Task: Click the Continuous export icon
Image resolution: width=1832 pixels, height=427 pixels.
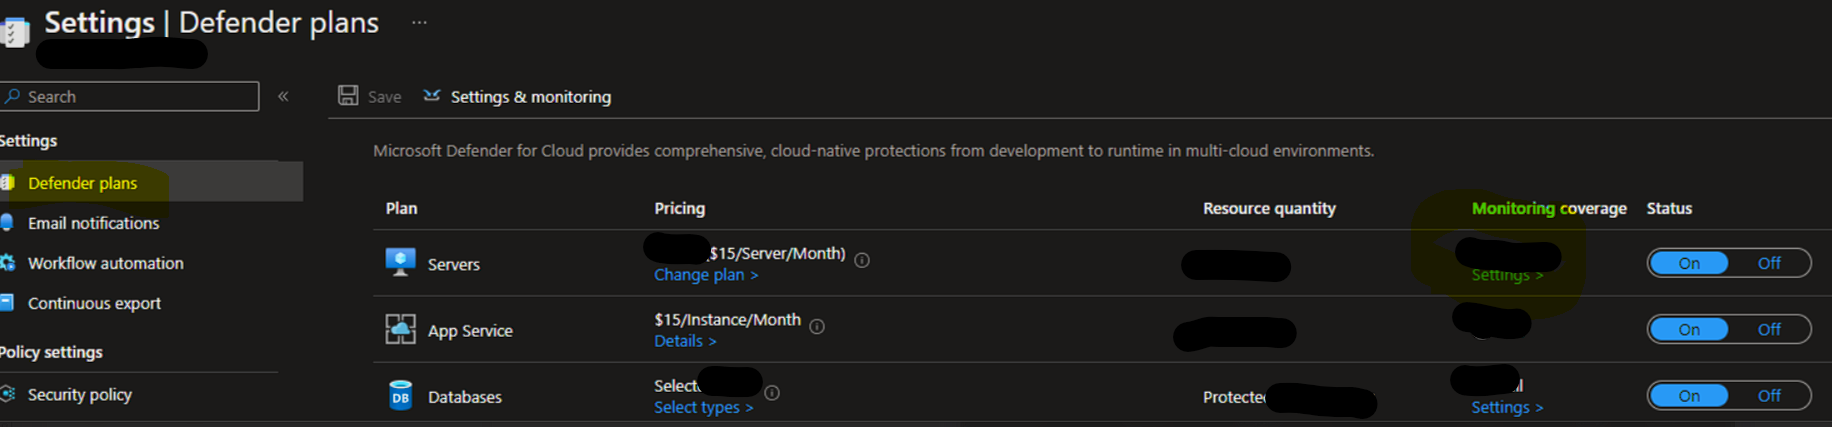Action: (x=7, y=302)
